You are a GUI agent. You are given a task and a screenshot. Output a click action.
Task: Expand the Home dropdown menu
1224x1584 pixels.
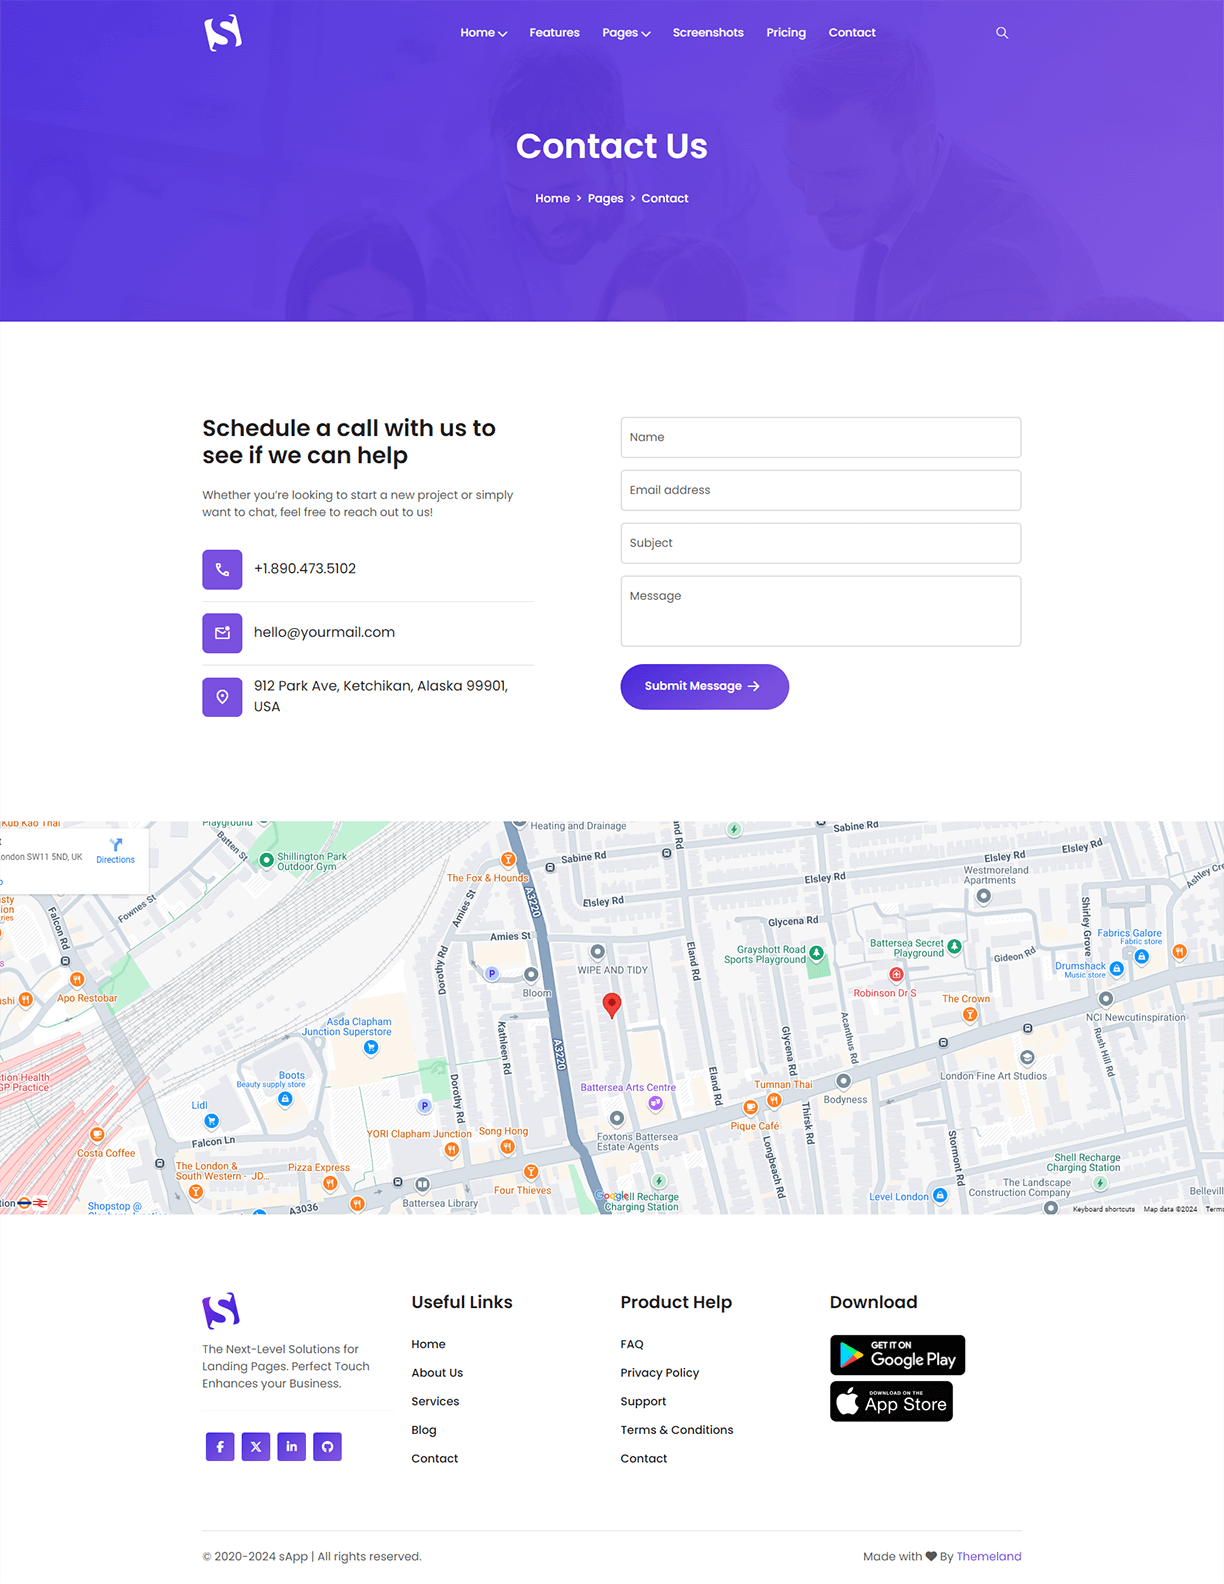click(483, 33)
